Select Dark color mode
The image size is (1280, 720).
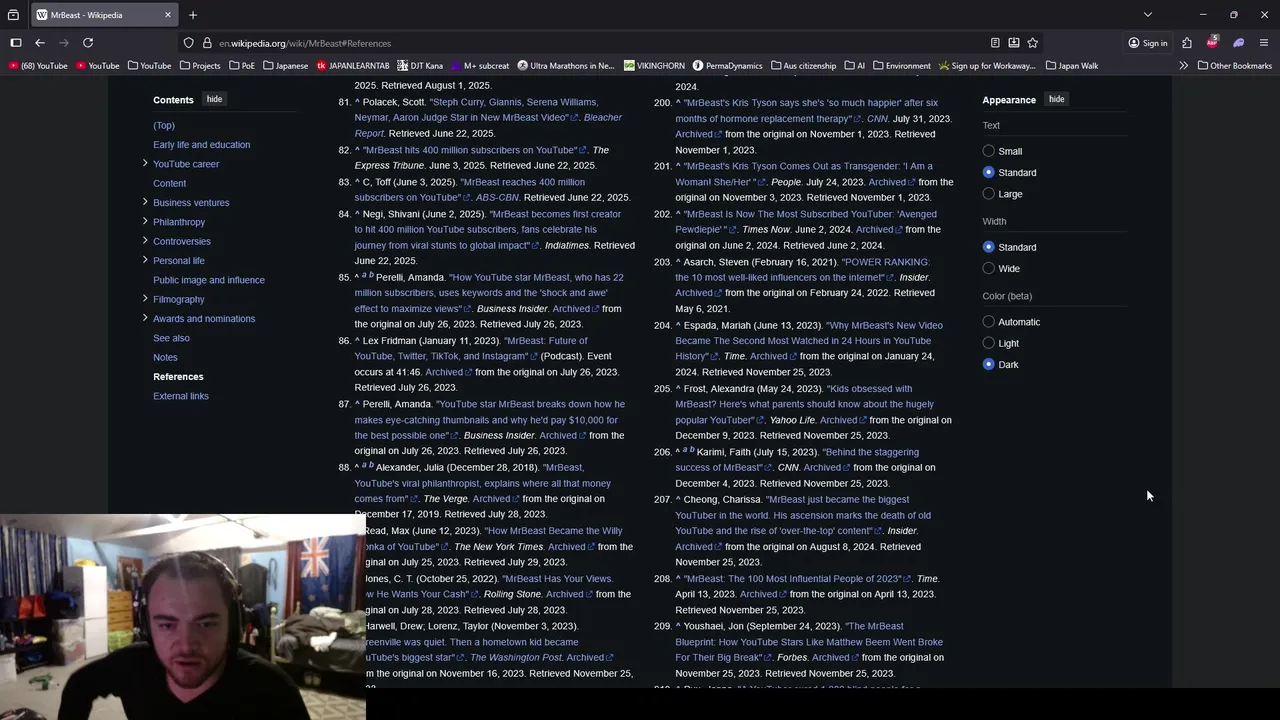coord(989,364)
